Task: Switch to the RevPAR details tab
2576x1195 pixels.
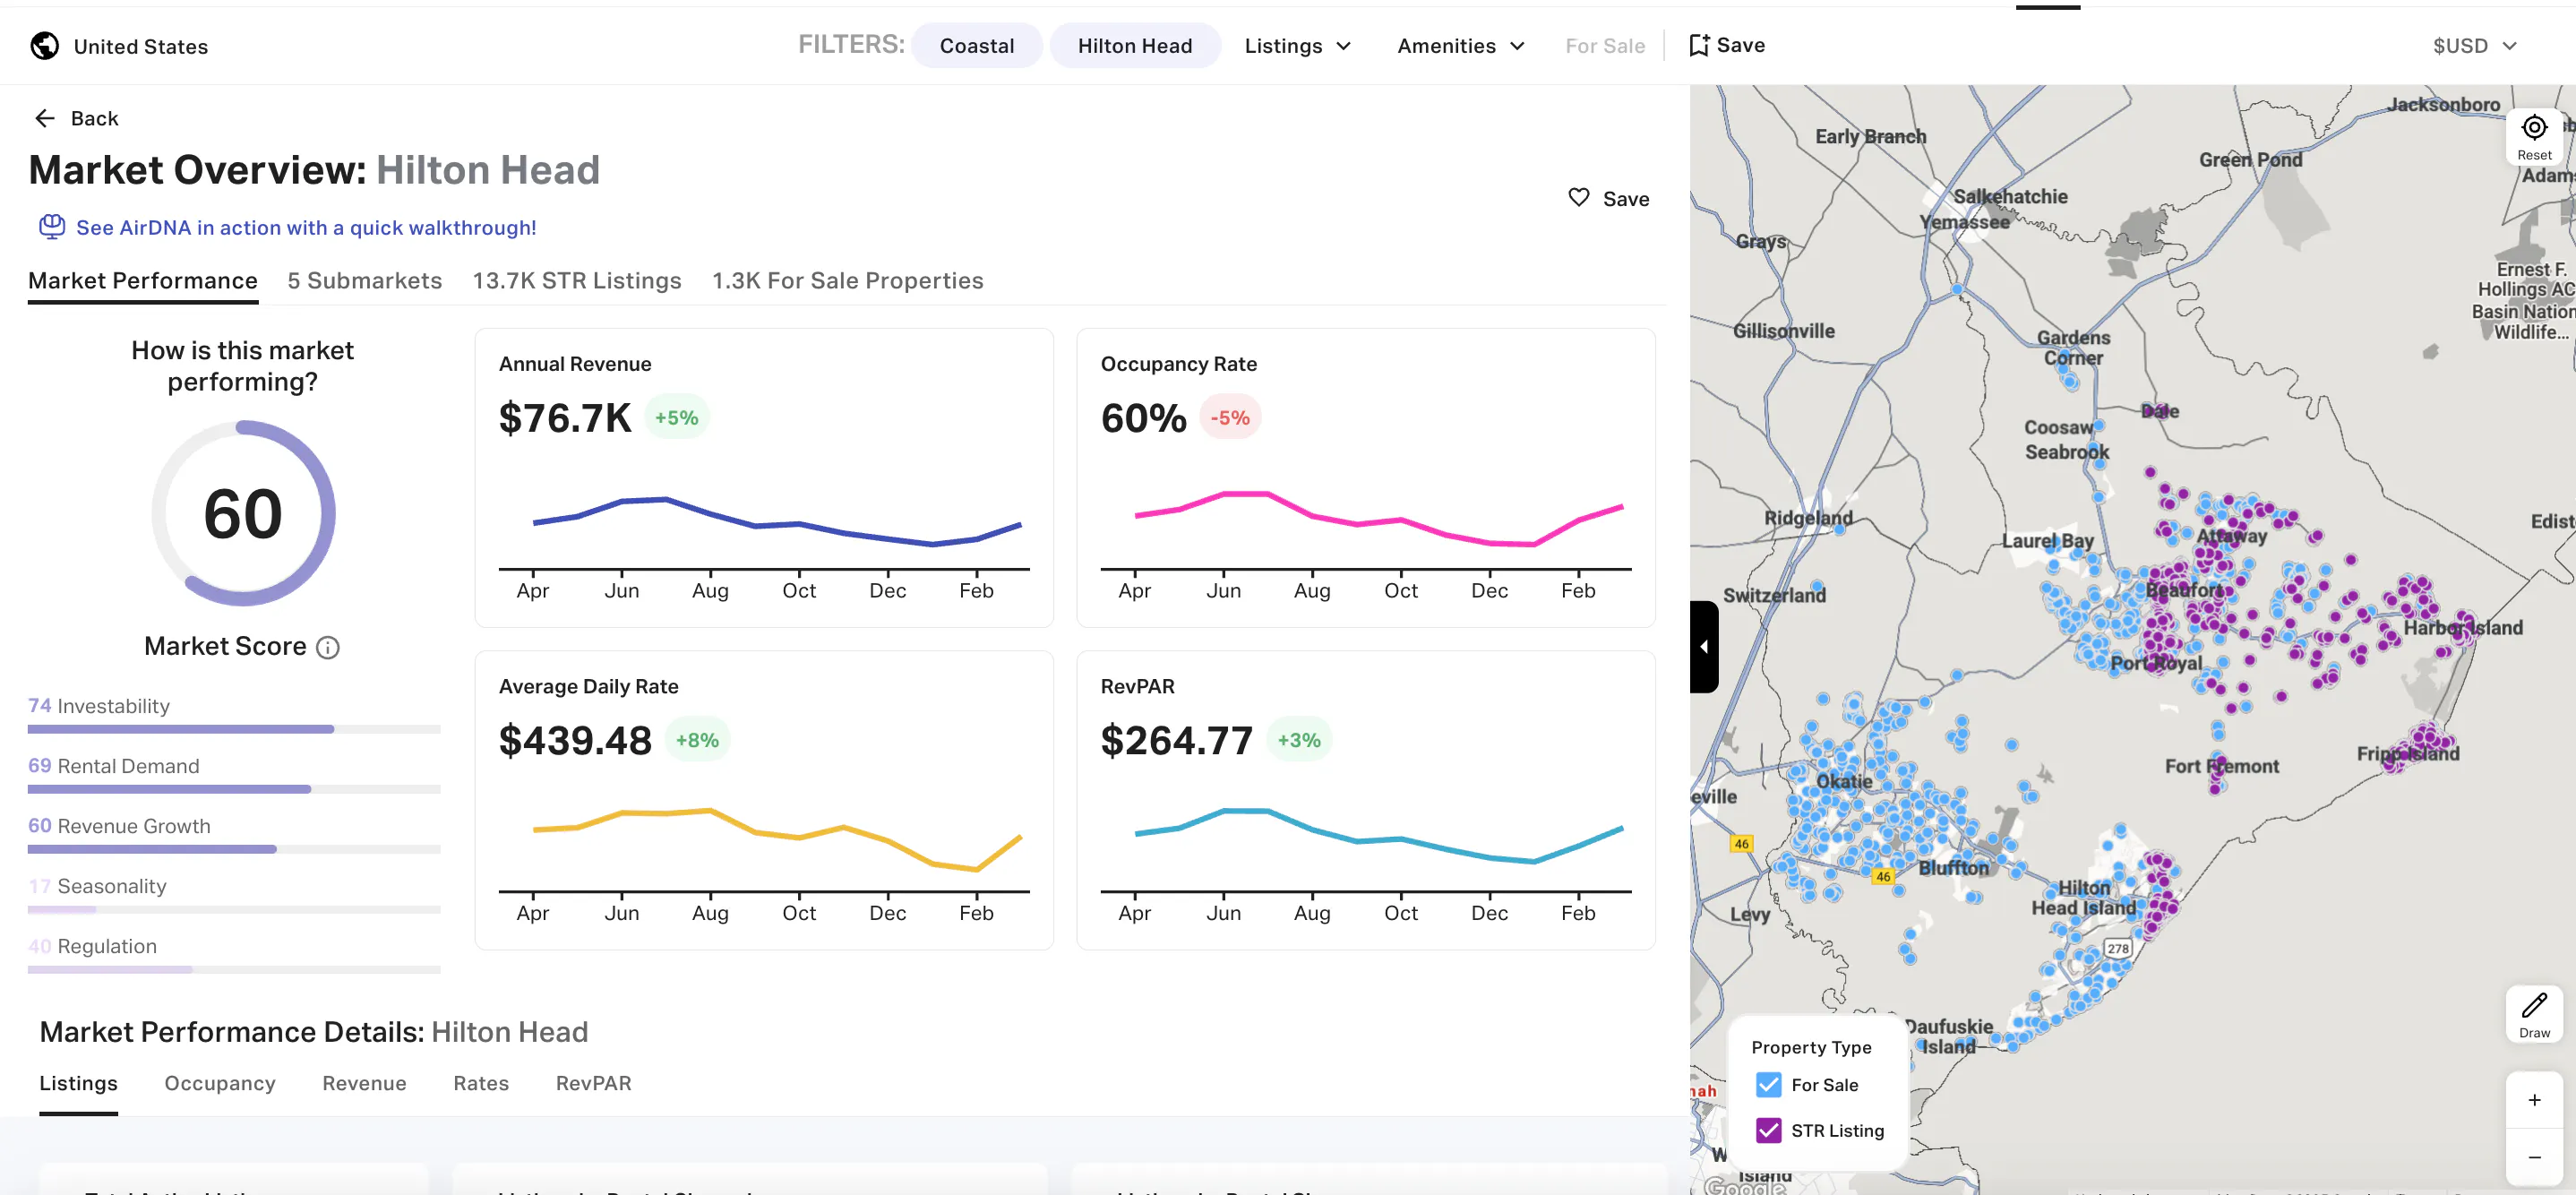Action: point(594,1084)
